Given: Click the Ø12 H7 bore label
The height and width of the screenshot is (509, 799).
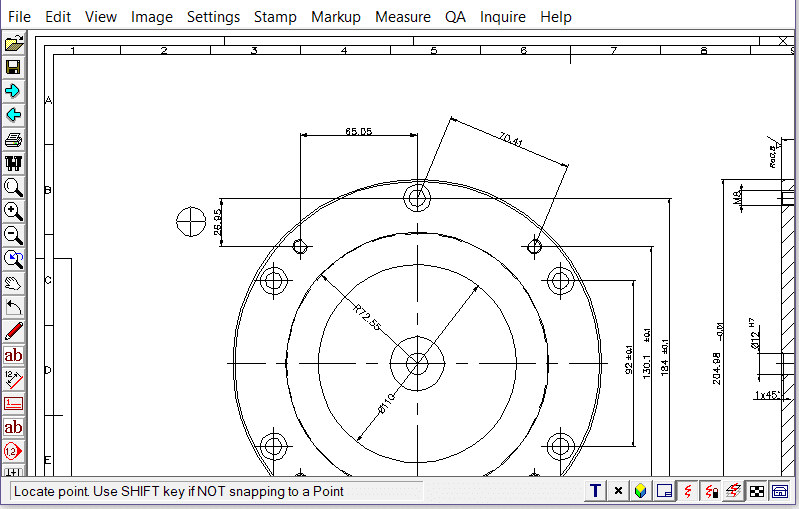Looking at the screenshot, I should pos(755,335).
